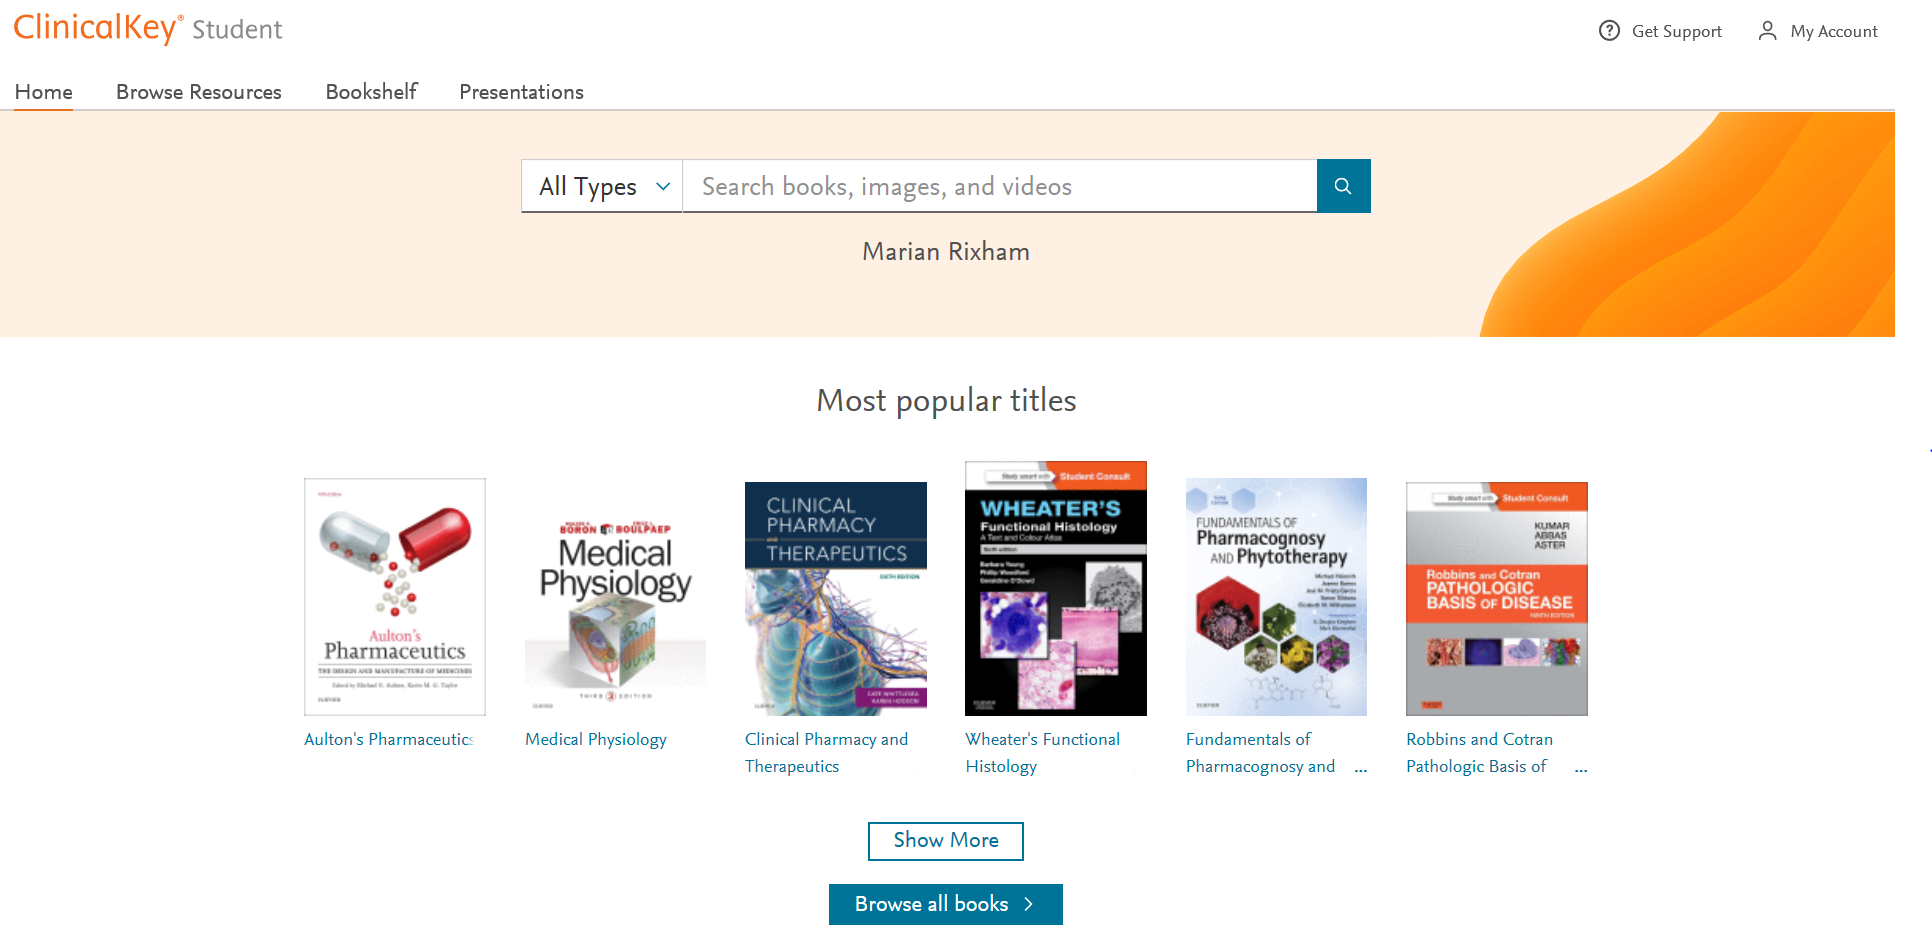This screenshot has height=934, width=1932.
Task: Click the Browse all books button
Action: tap(945, 904)
